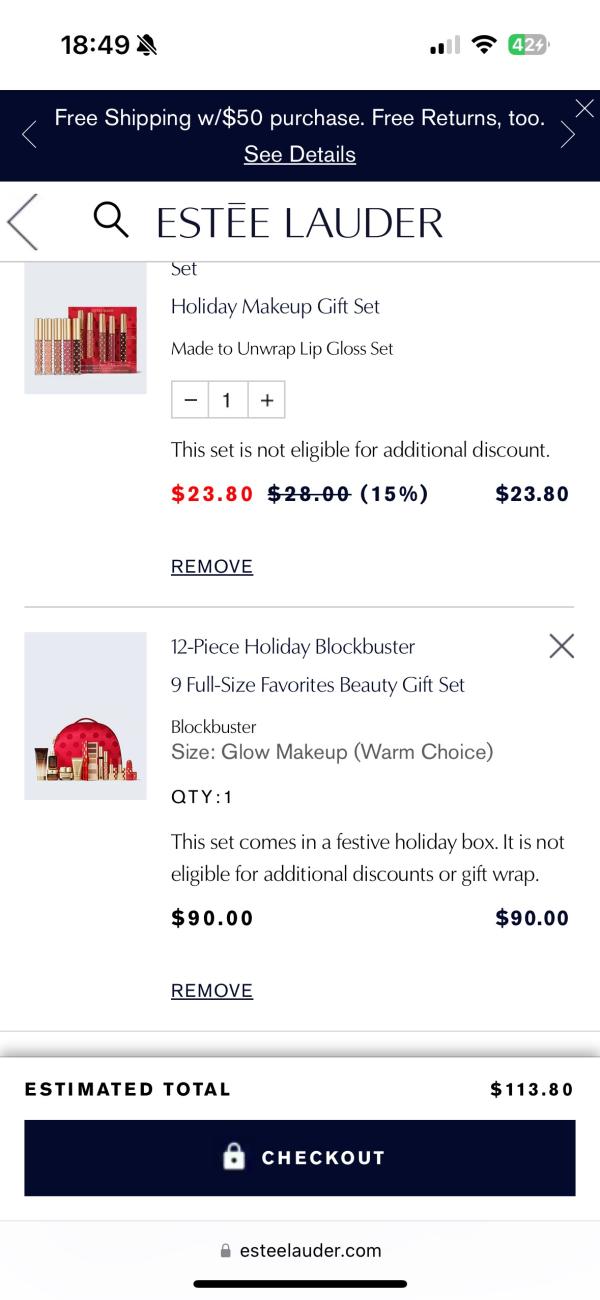Open search with the magnifying glass icon
The image size is (600, 1300).
111,220
